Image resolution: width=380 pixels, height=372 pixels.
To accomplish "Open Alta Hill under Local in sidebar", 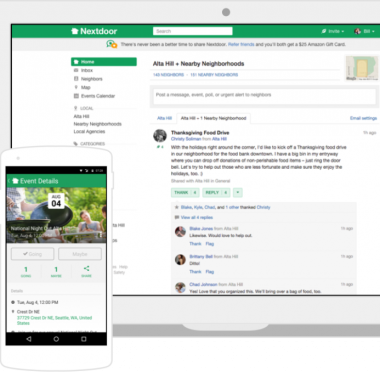I will pos(81,116).
